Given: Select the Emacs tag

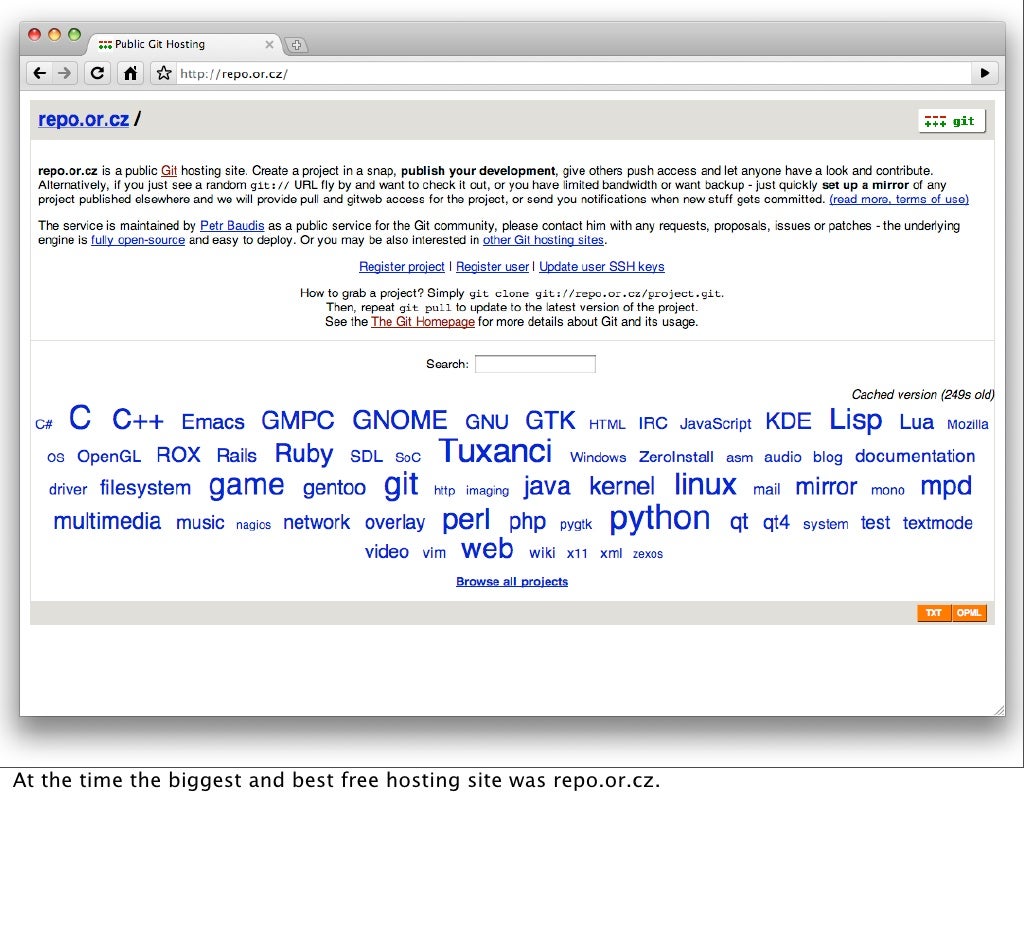Looking at the screenshot, I should pyautogui.click(x=213, y=422).
